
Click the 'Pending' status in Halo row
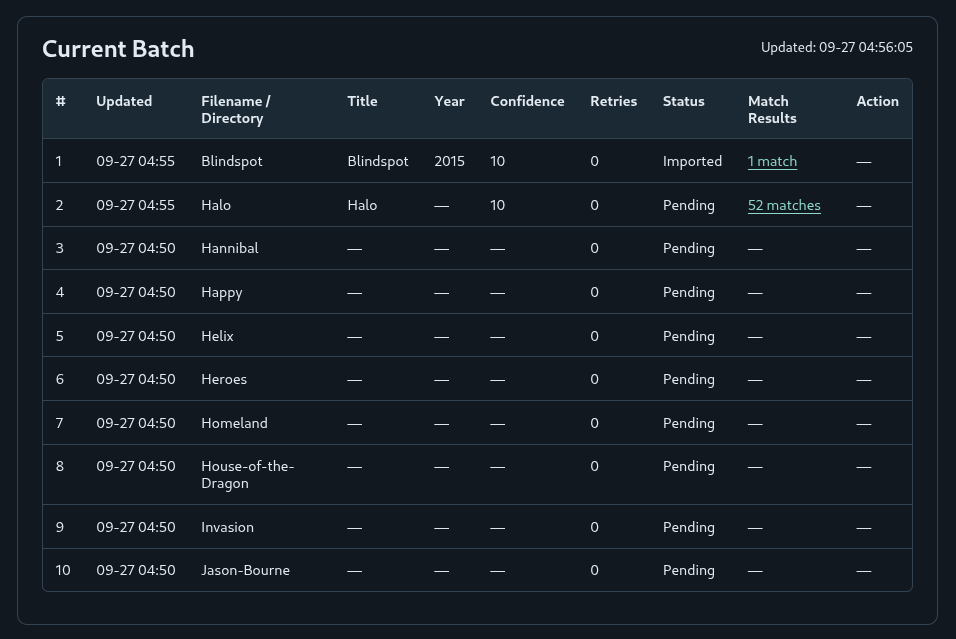pos(688,205)
